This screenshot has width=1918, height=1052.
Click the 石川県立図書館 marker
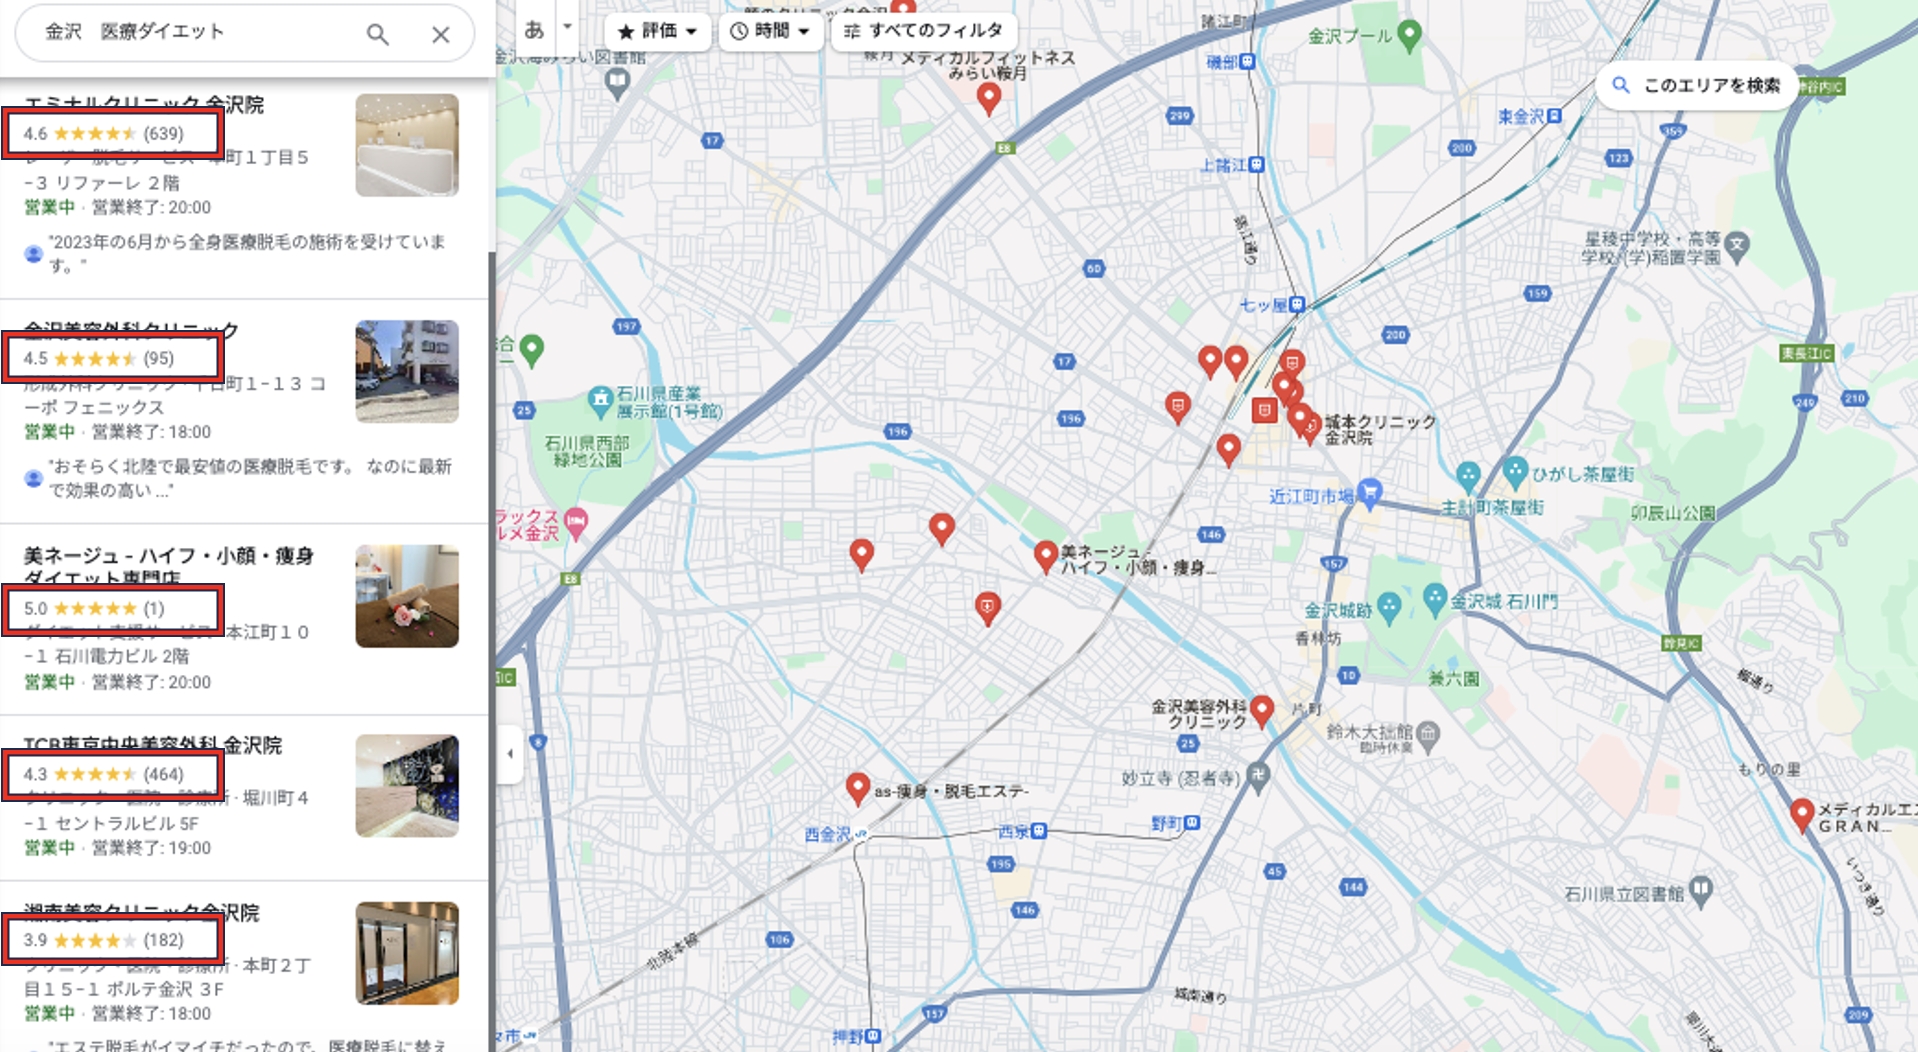(x=1701, y=890)
